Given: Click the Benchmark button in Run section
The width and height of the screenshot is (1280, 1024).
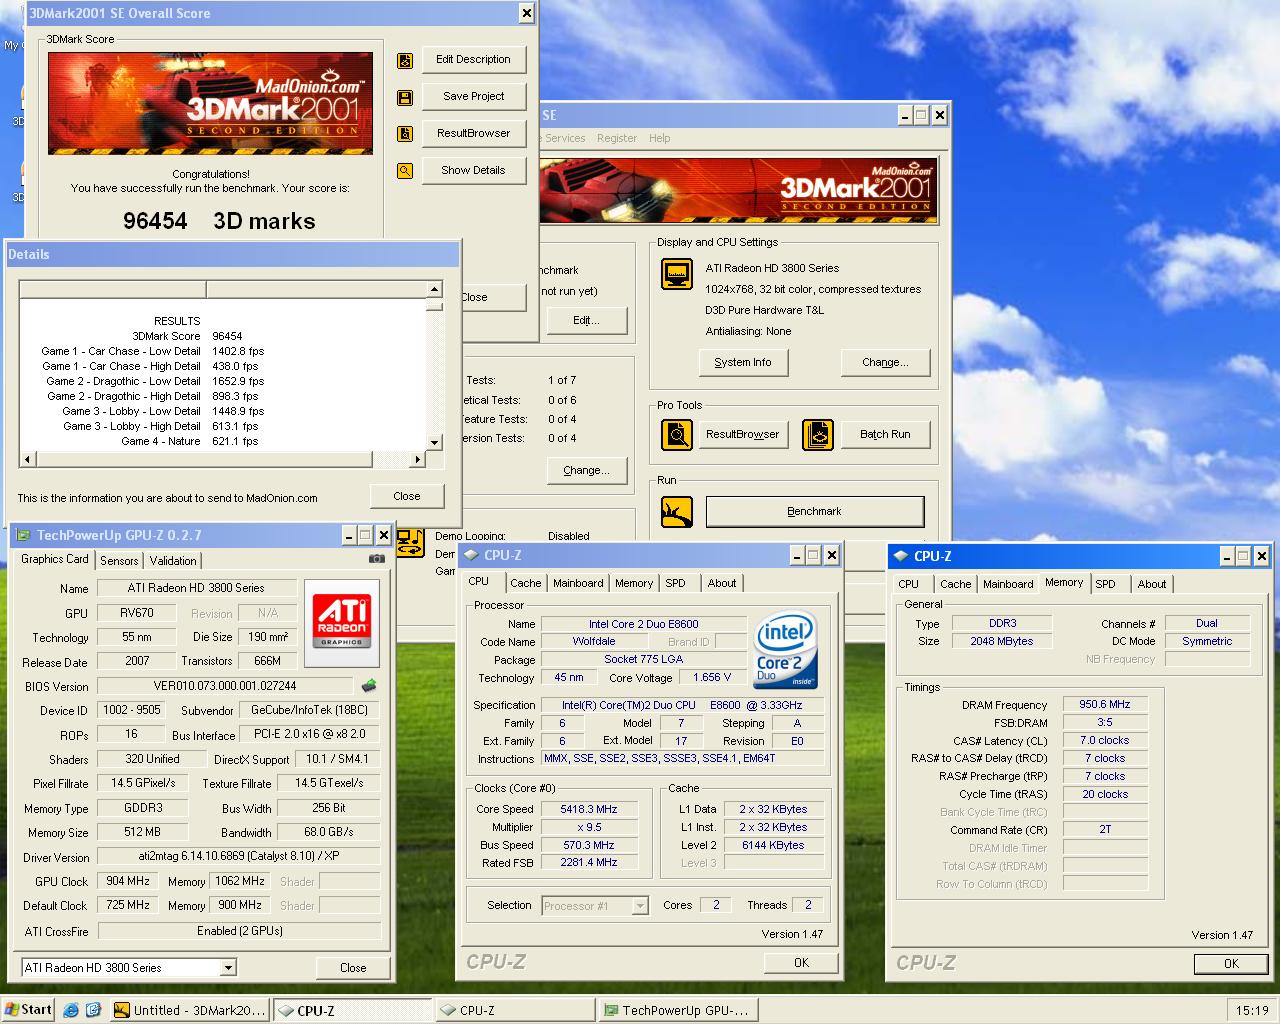Looking at the screenshot, I should point(815,512).
